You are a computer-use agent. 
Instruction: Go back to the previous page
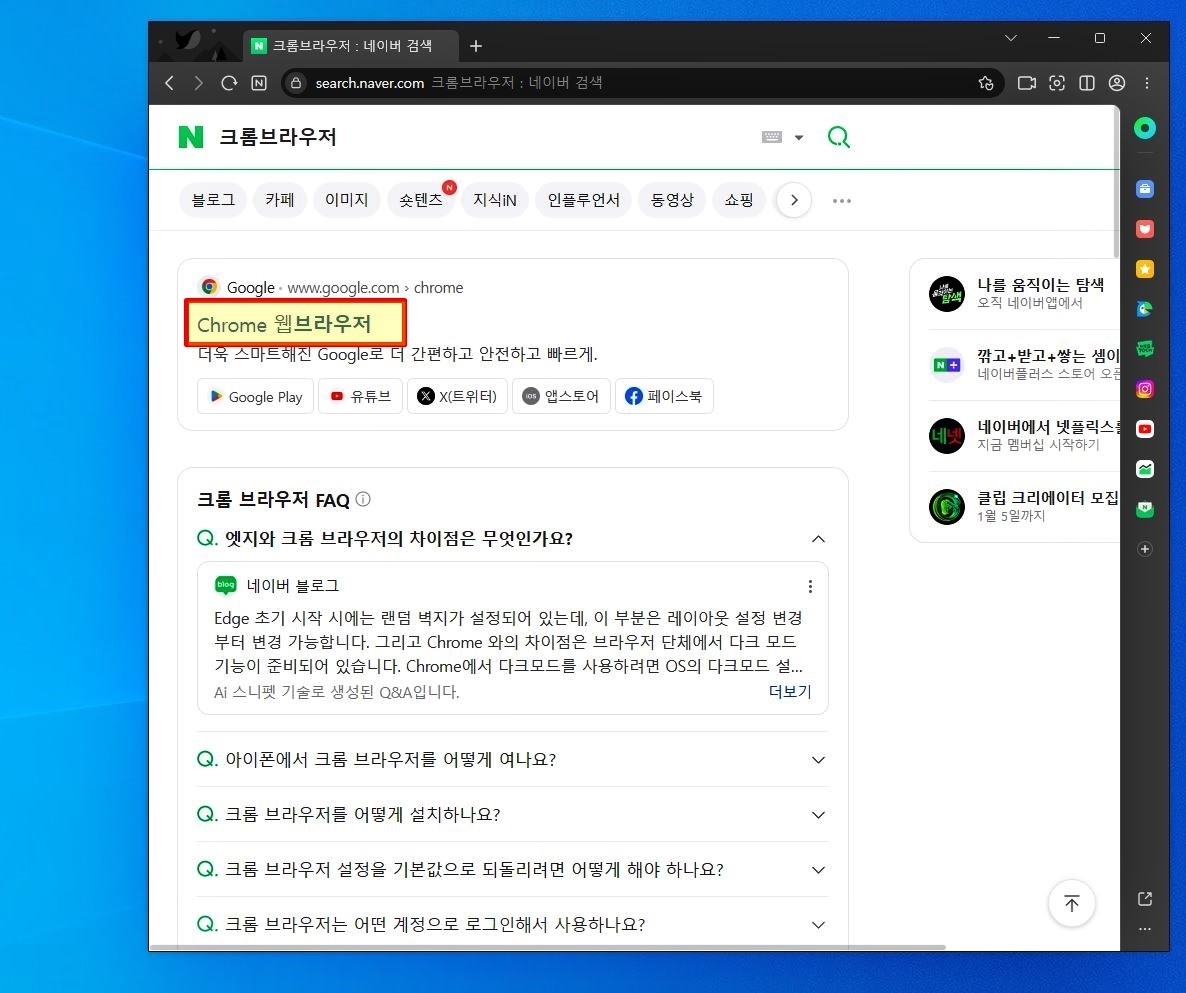pyautogui.click(x=169, y=83)
